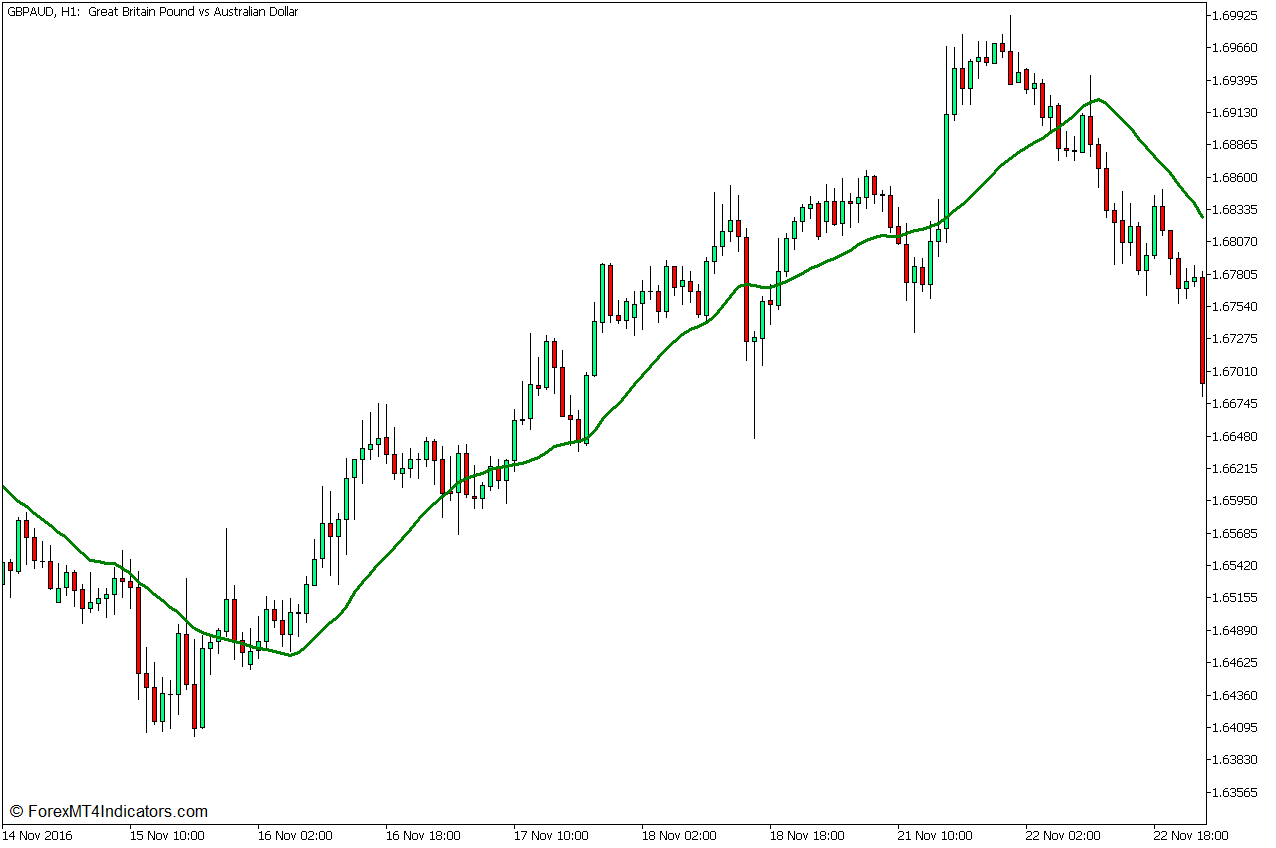Screen dimensions: 1276x848
Task: Click the GBPAUD, H1 chart title
Action: [150, 12]
